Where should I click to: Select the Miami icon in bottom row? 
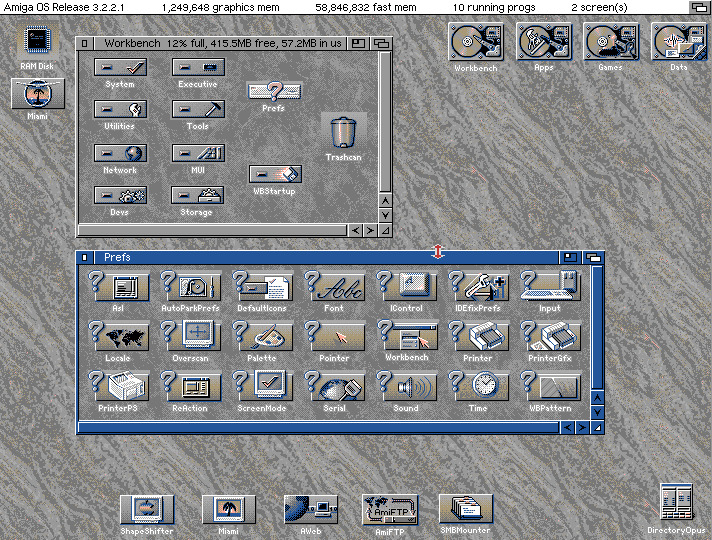pos(228,510)
